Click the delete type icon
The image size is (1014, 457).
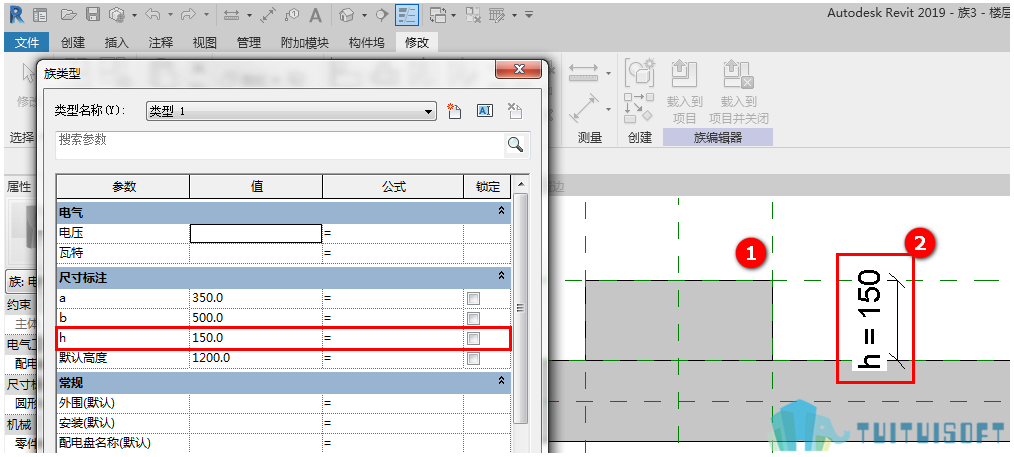click(x=515, y=111)
